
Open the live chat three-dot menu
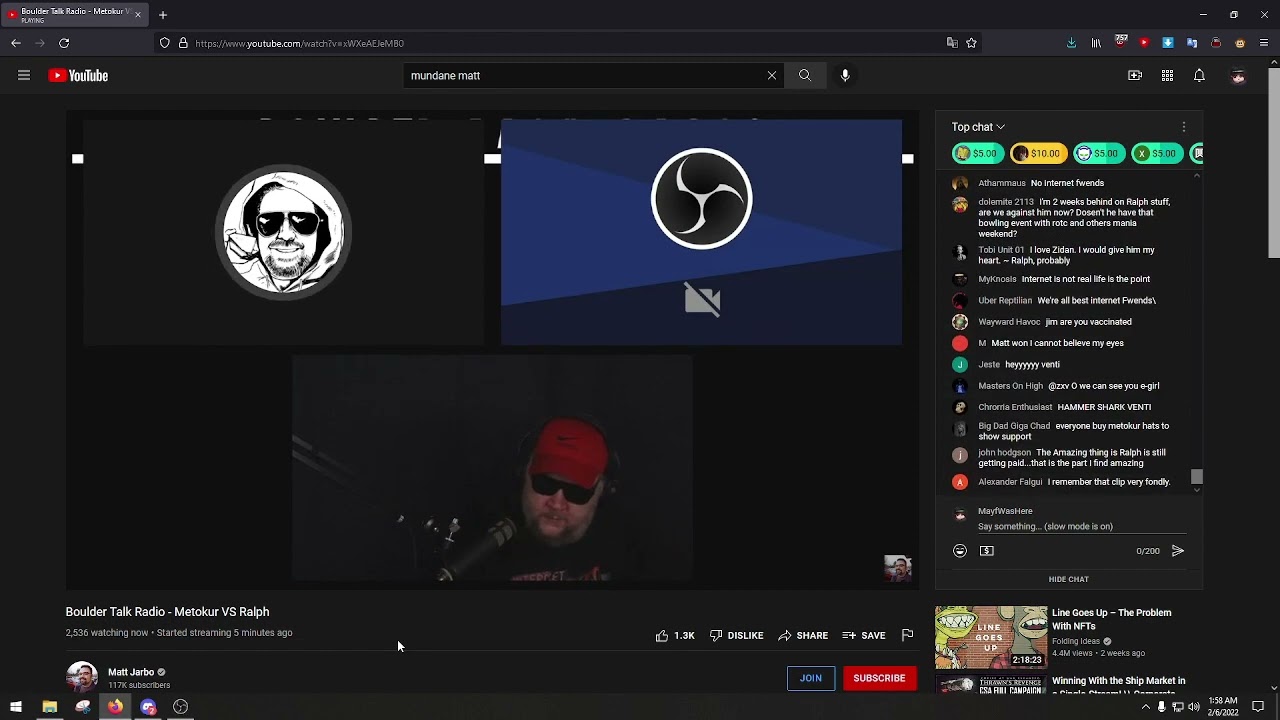coord(1184,127)
